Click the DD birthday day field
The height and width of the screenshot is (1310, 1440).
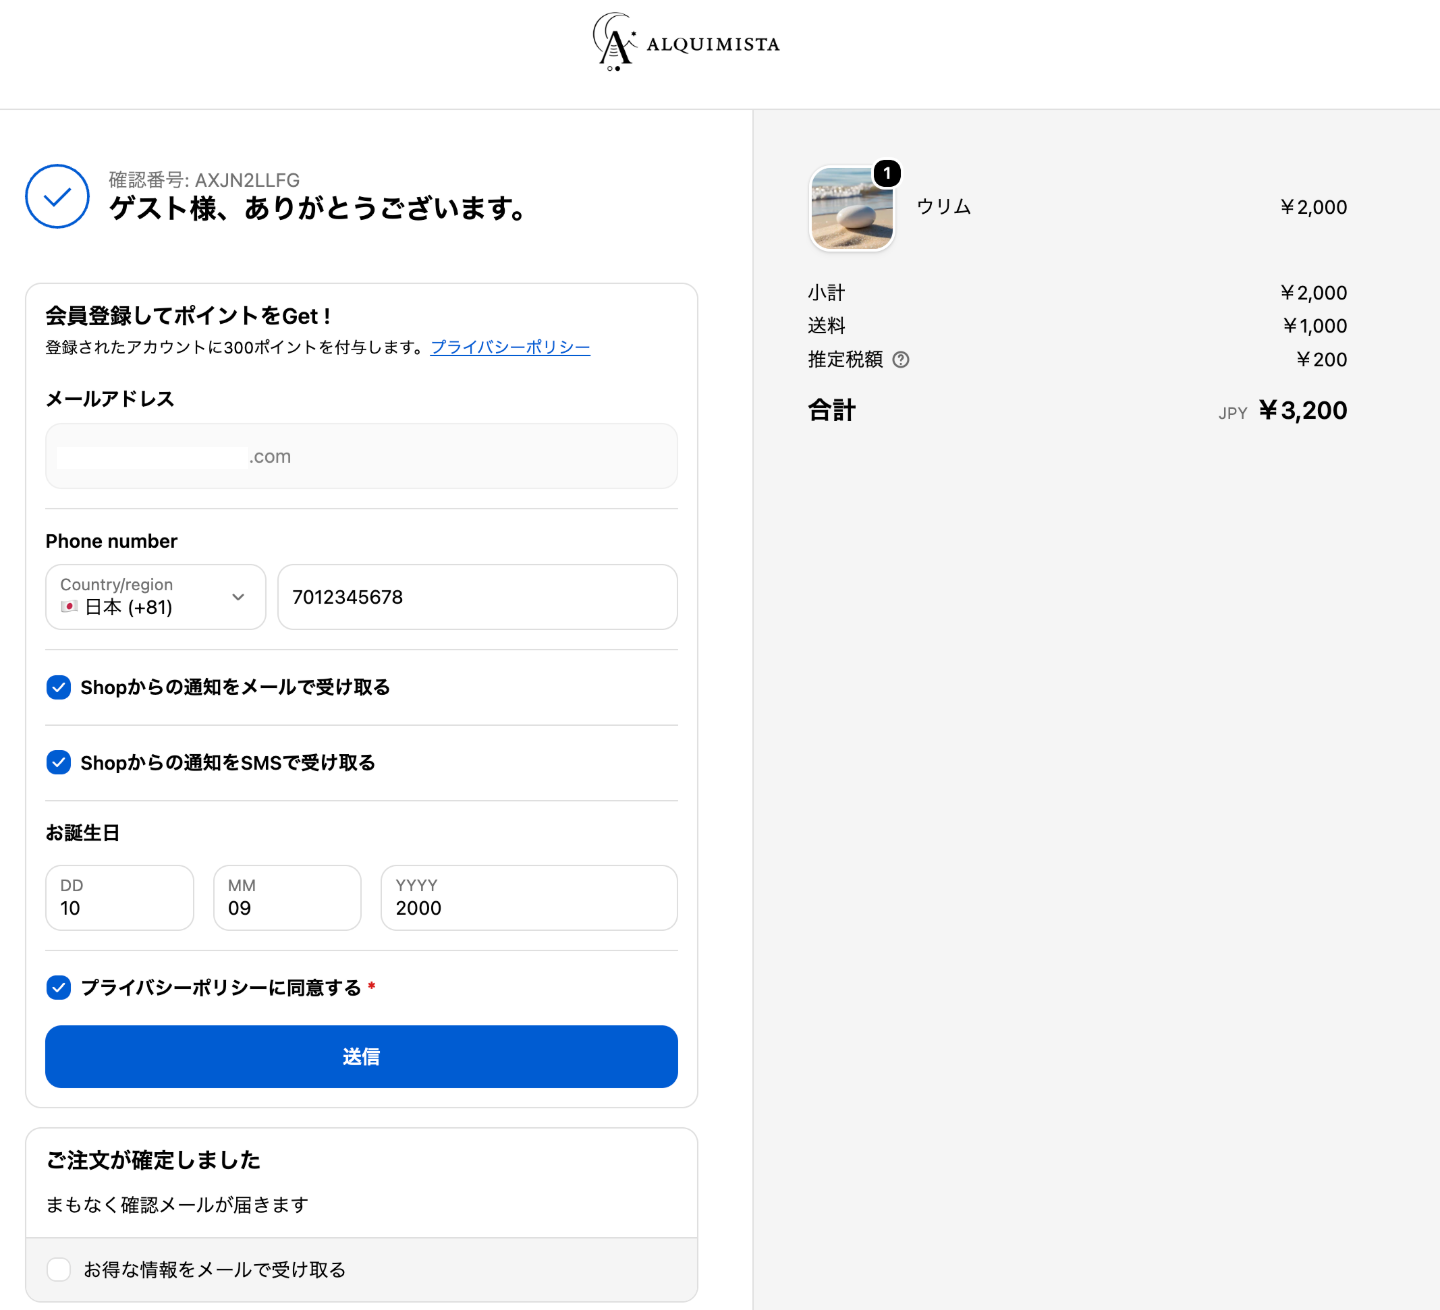pyautogui.click(x=120, y=898)
